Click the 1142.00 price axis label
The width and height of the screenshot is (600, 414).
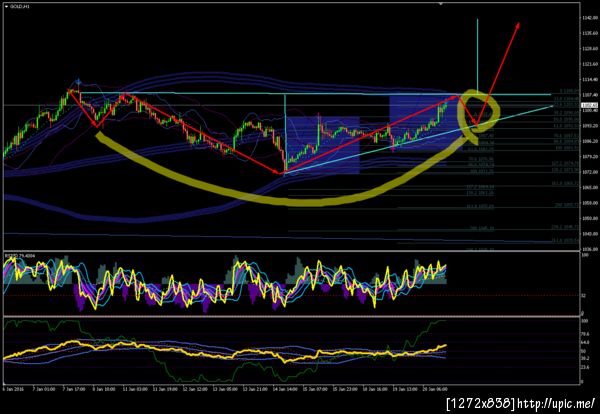[589, 18]
